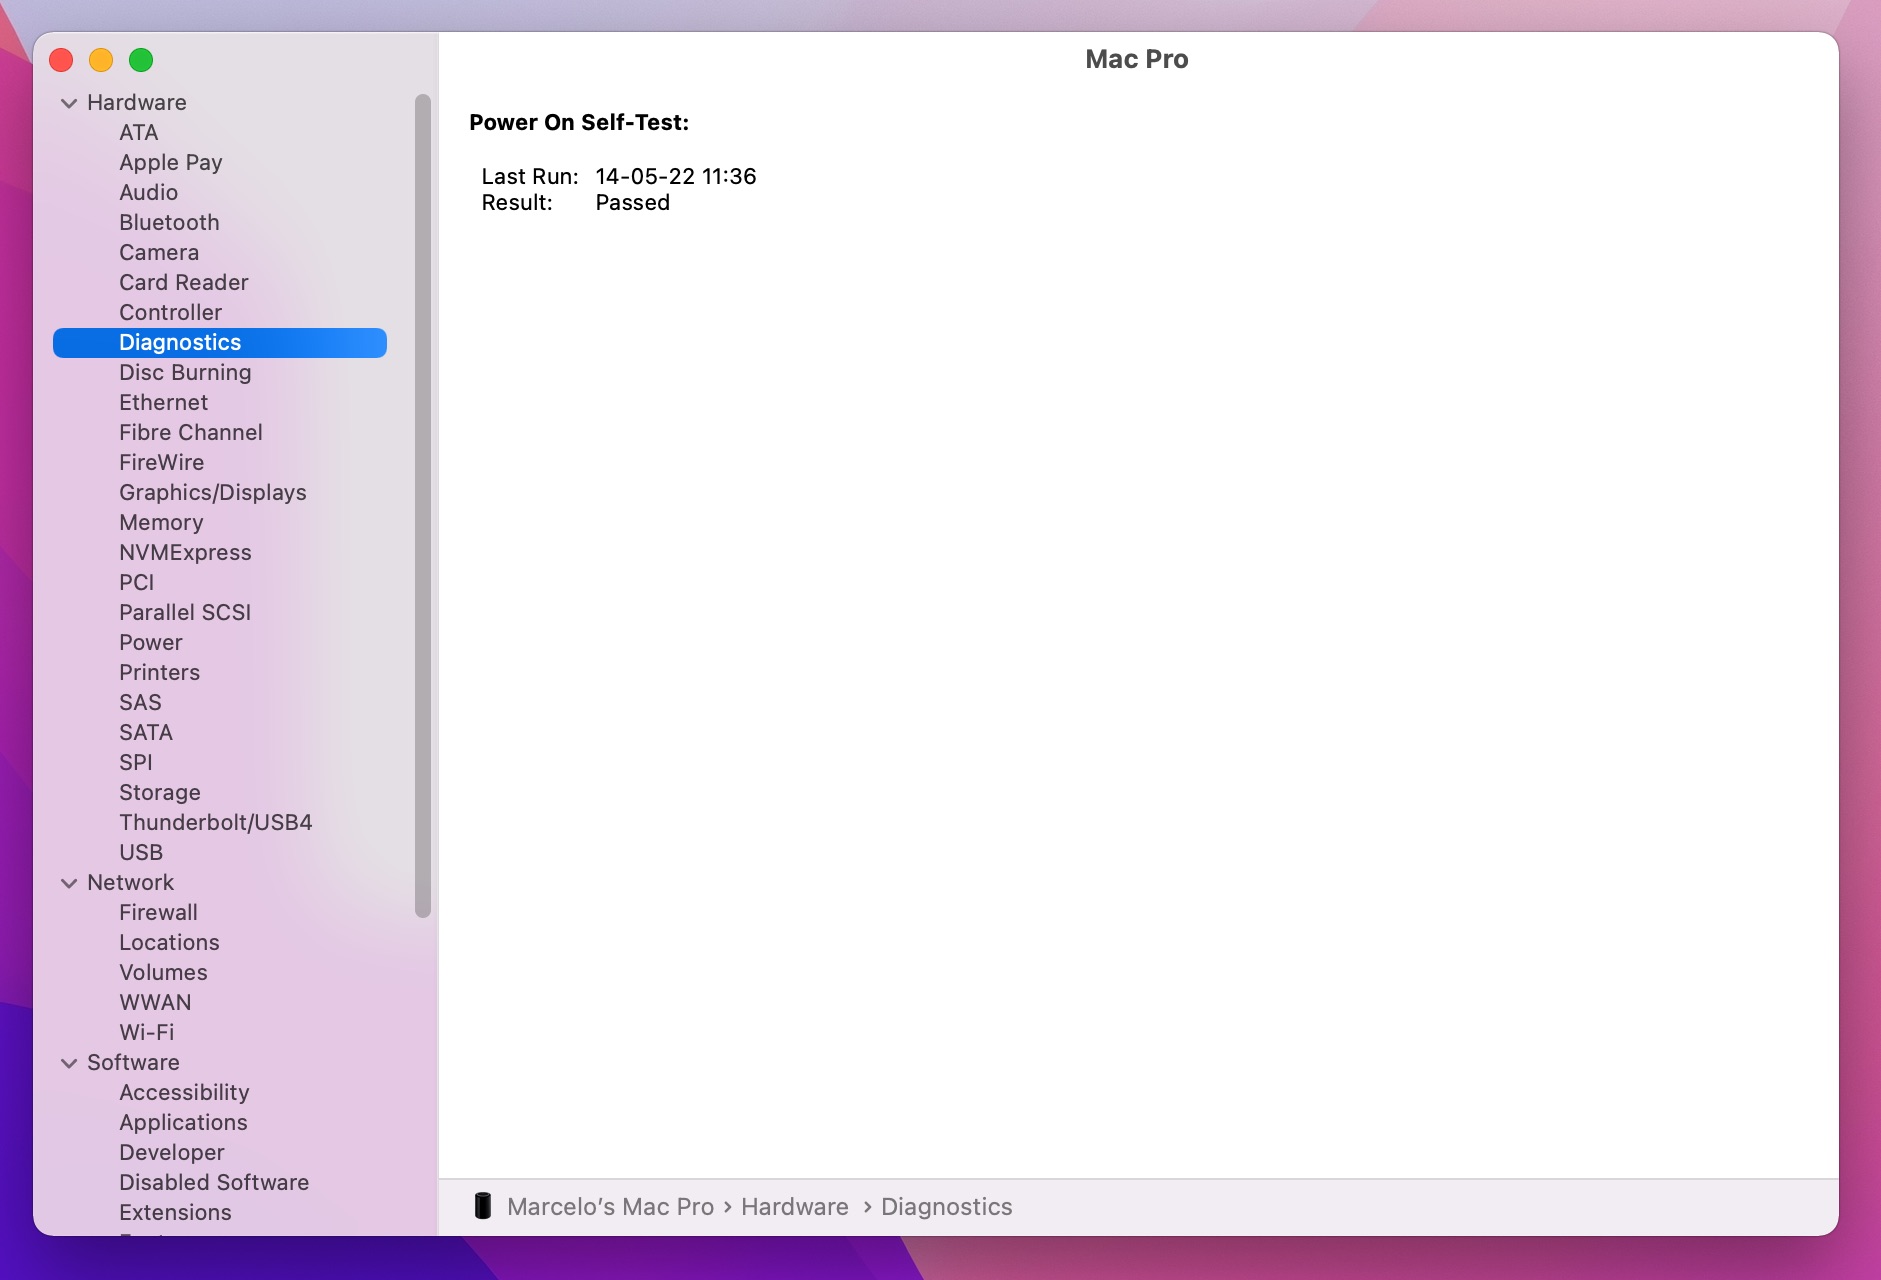Collapse the Software section chevron
This screenshot has width=1881, height=1280.
click(69, 1063)
